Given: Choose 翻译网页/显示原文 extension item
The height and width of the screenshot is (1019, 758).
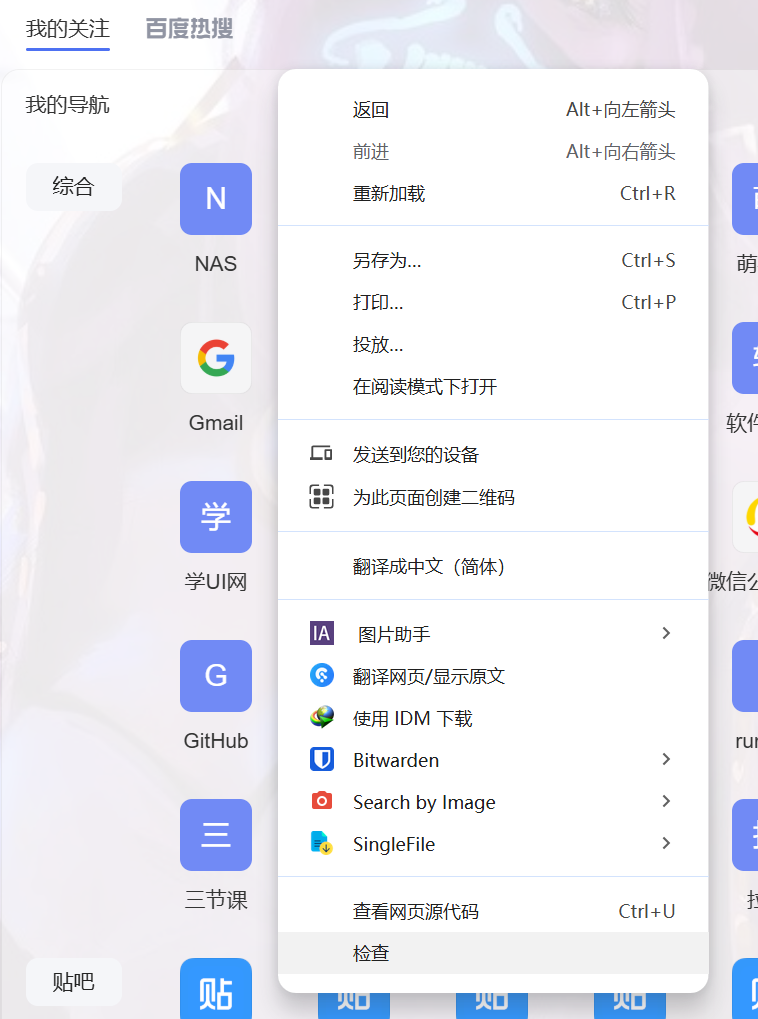Looking at the screenshot, I should point(428,676).
